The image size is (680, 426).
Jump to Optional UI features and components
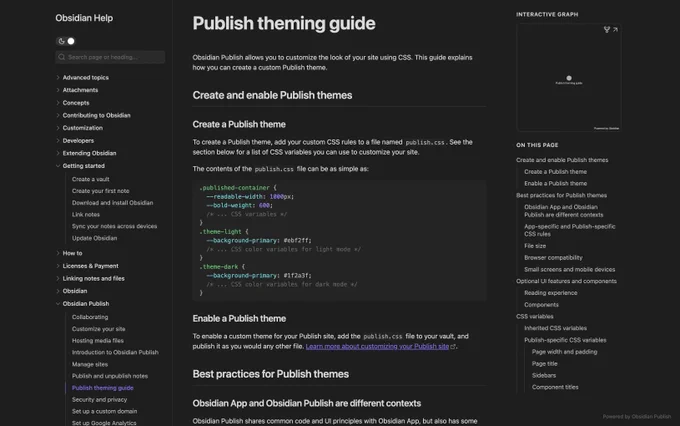pos(566,281)
